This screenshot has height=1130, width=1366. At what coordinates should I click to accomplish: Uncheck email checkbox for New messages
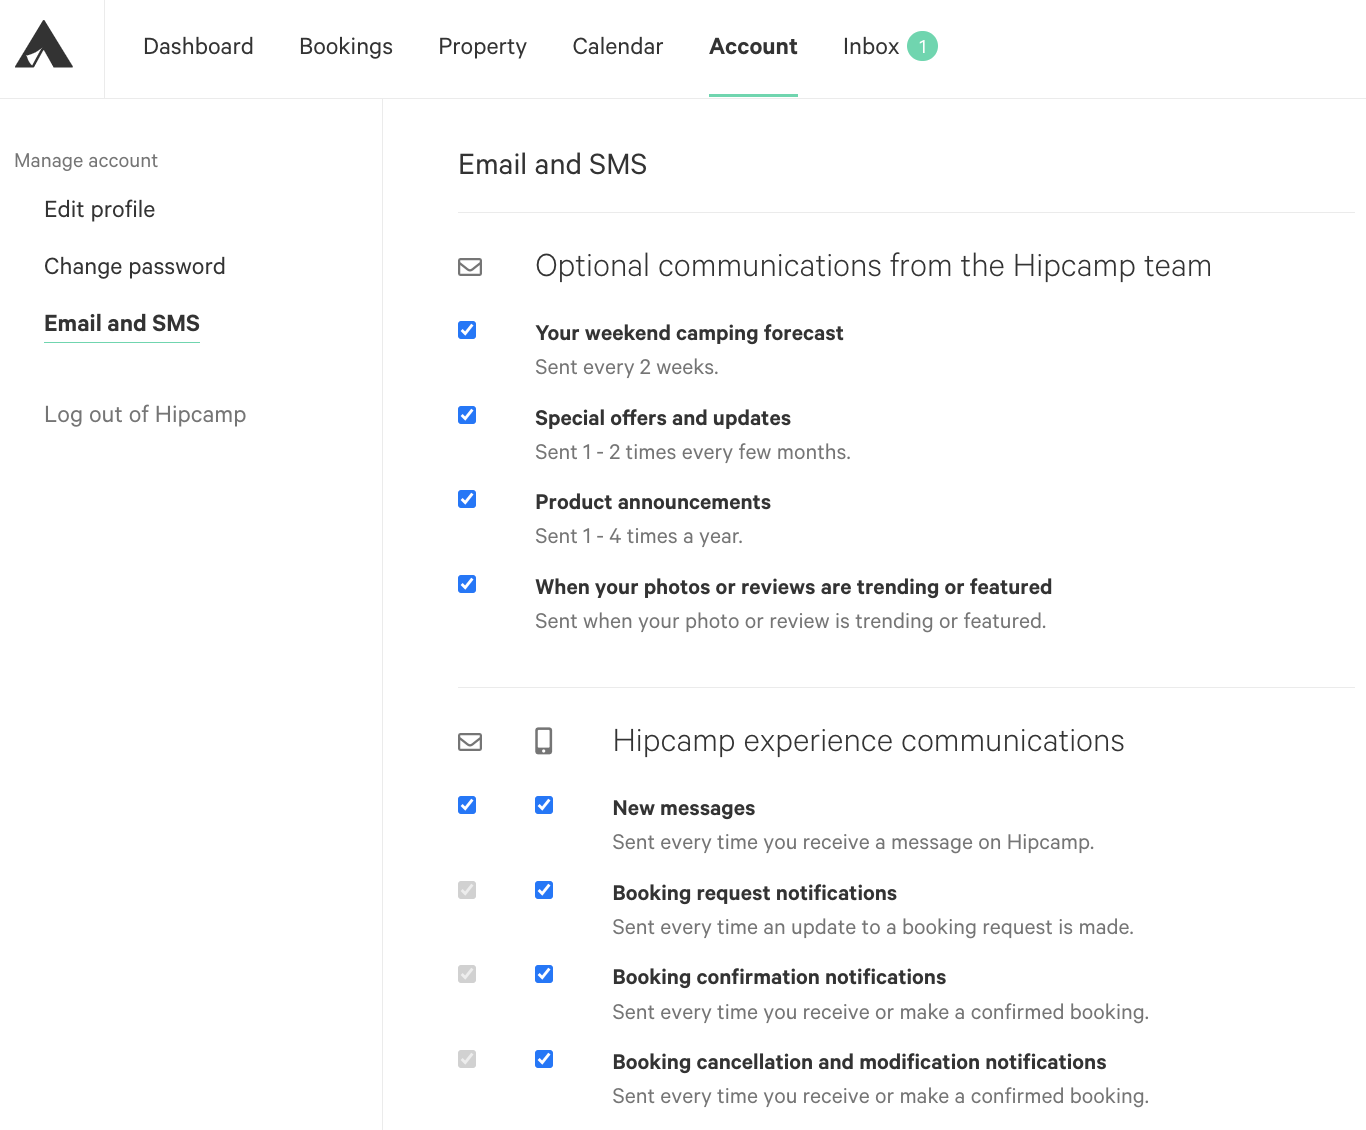point(467,805)
